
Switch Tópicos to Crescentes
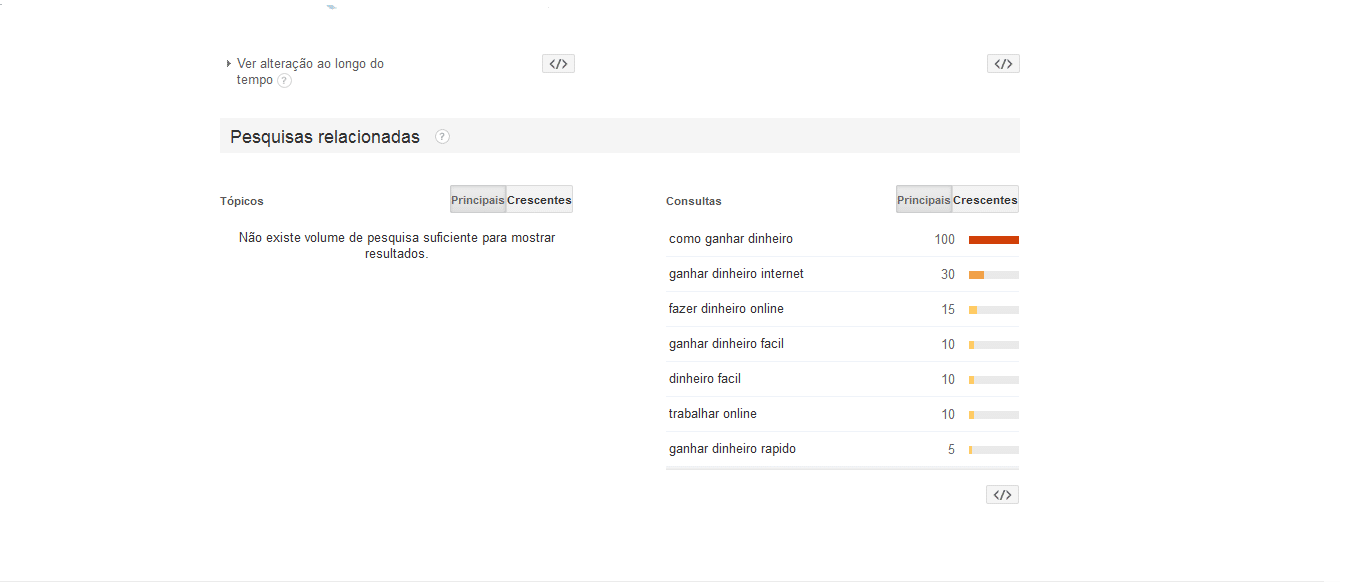[540, 200]
